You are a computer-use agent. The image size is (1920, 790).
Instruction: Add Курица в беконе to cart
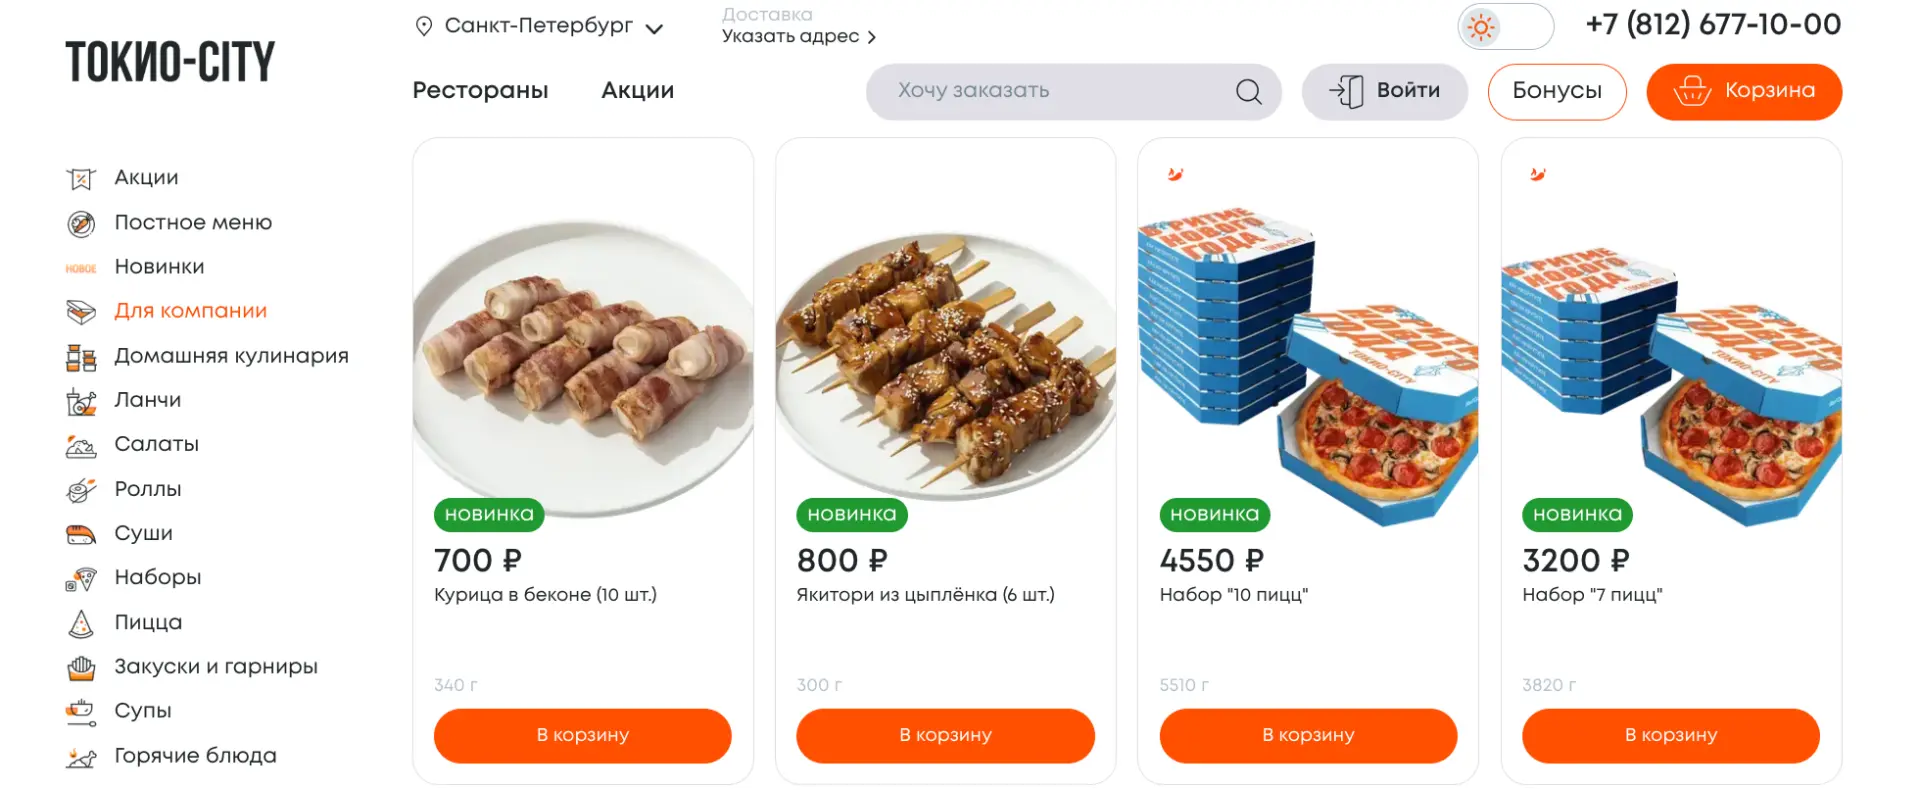(582, 736)
